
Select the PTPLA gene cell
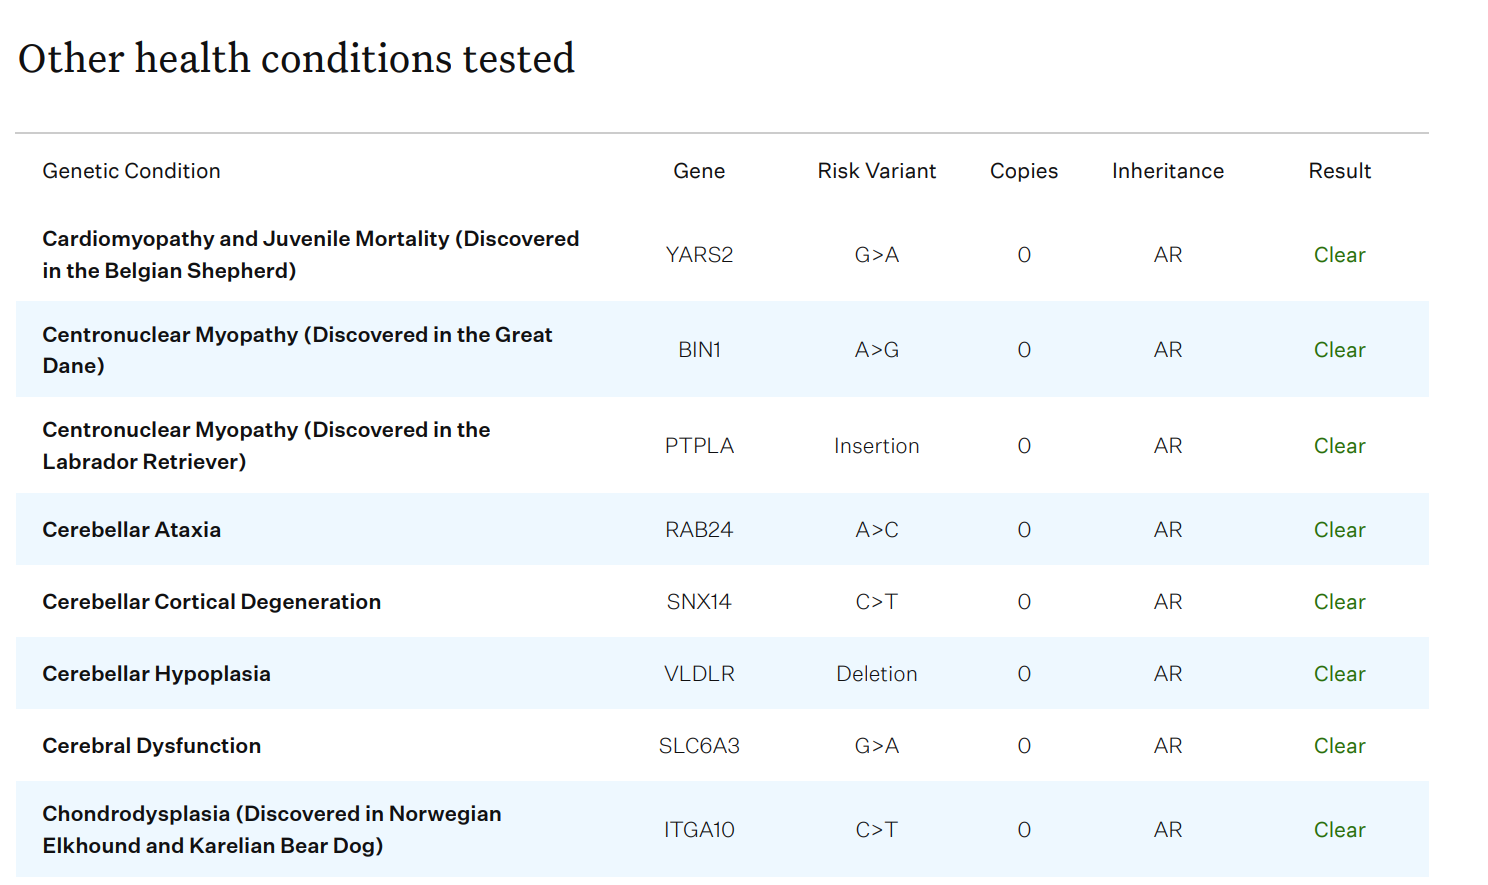pyautogui.click(x=699, y=446)
